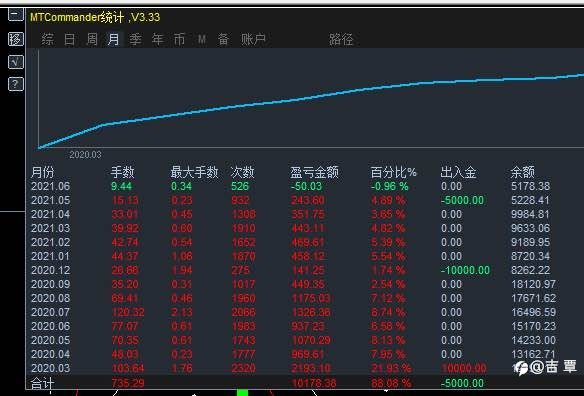Image resolution: width=584 pixels, height=396 pixels.
Task: Click the MTCommander统计 V3.33 title
Action: (x=95, y=17)
